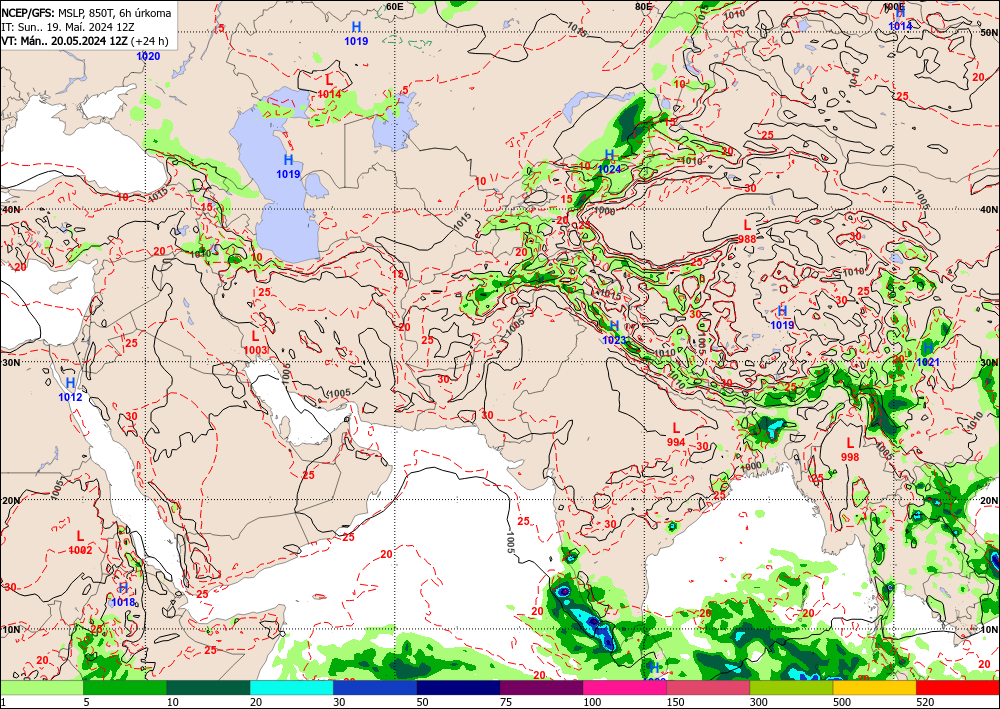
Task: Click the 'L 998' low pressure marker
Action: [849, 450]
